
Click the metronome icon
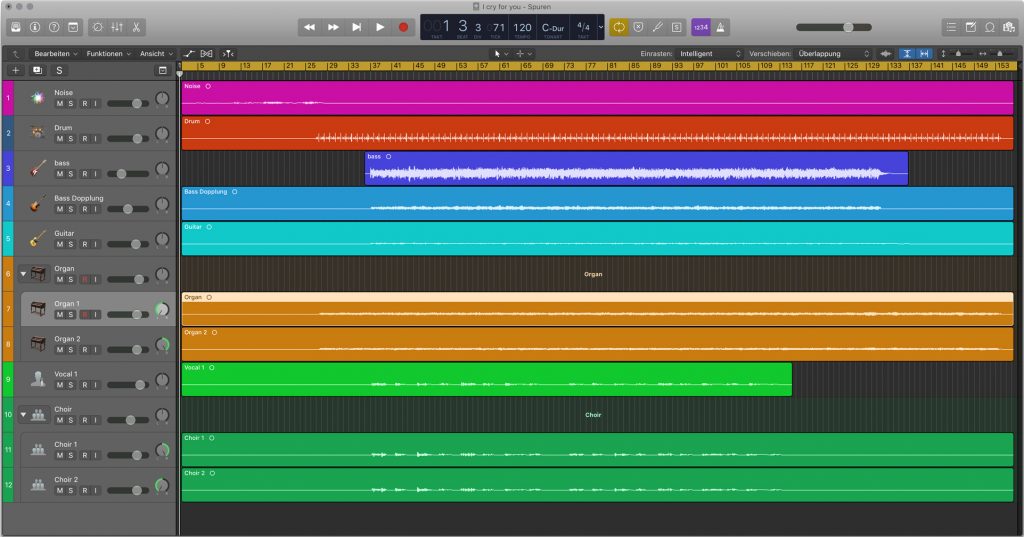pos(721,27)
